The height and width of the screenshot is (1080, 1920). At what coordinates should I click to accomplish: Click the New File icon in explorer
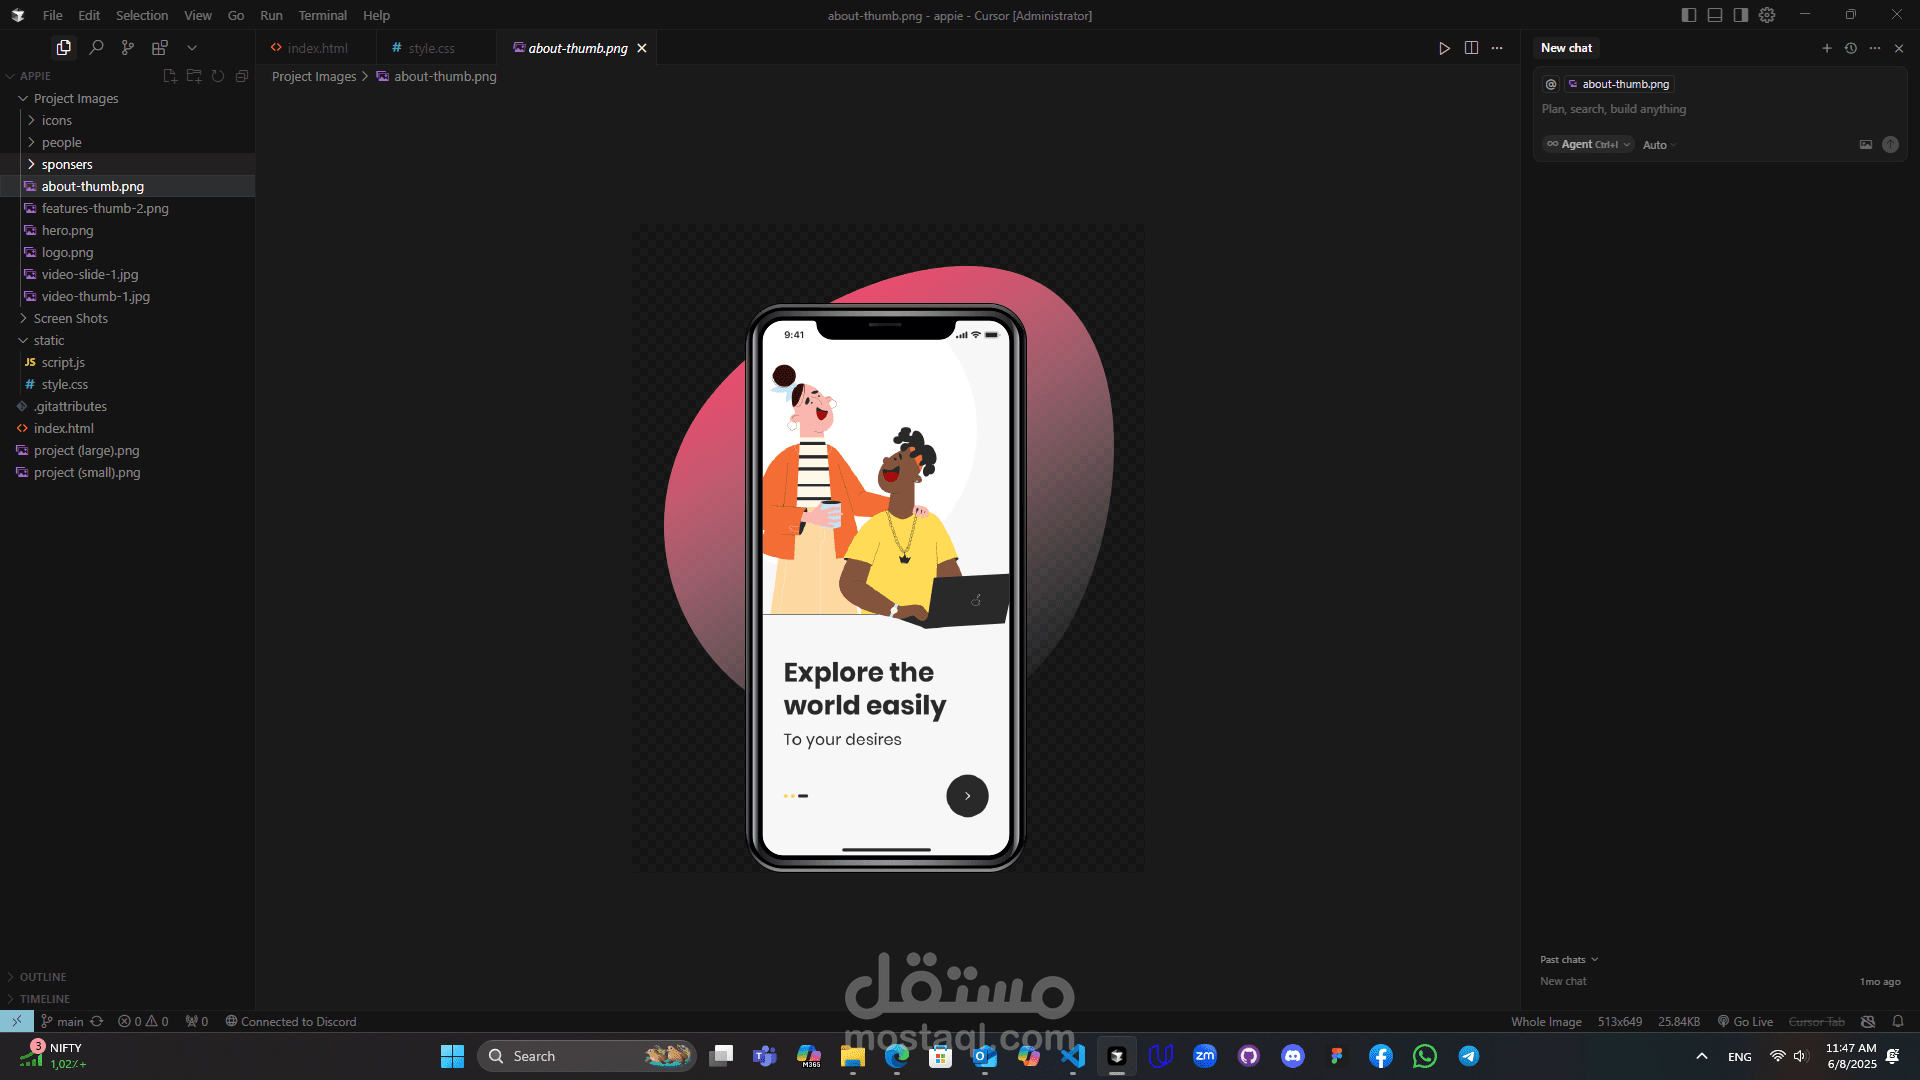170,76
